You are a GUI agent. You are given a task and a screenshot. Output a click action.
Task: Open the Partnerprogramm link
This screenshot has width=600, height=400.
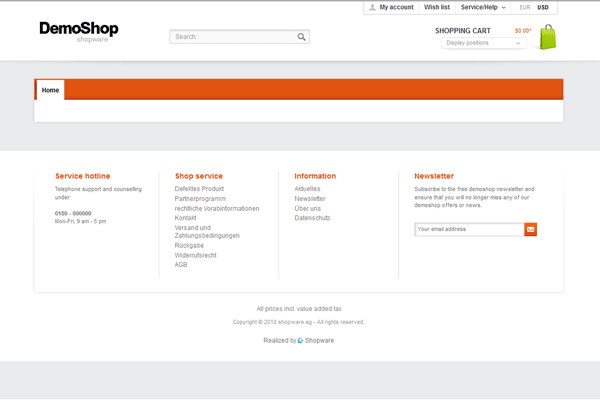point(200,198)
